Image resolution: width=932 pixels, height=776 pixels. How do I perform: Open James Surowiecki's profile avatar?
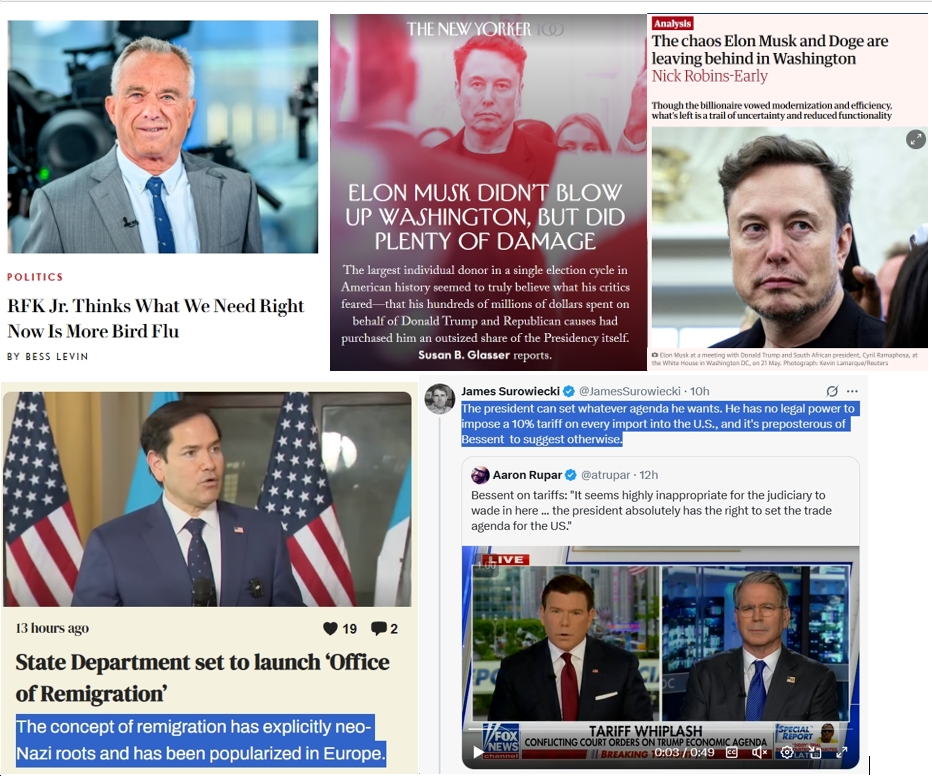[440, 399]
